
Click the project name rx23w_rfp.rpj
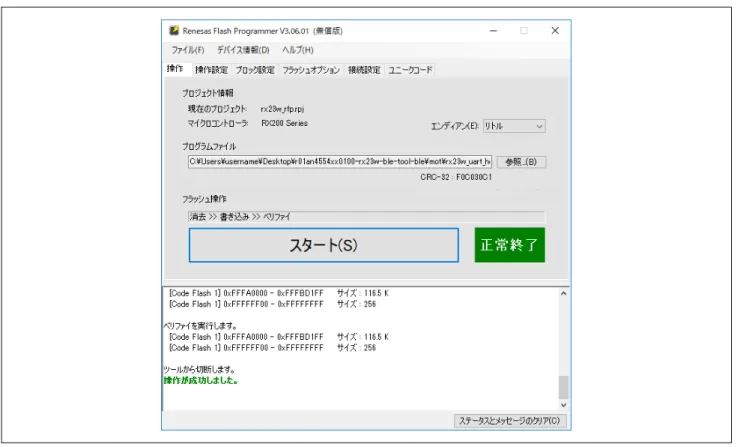click(x=282, y=109)
